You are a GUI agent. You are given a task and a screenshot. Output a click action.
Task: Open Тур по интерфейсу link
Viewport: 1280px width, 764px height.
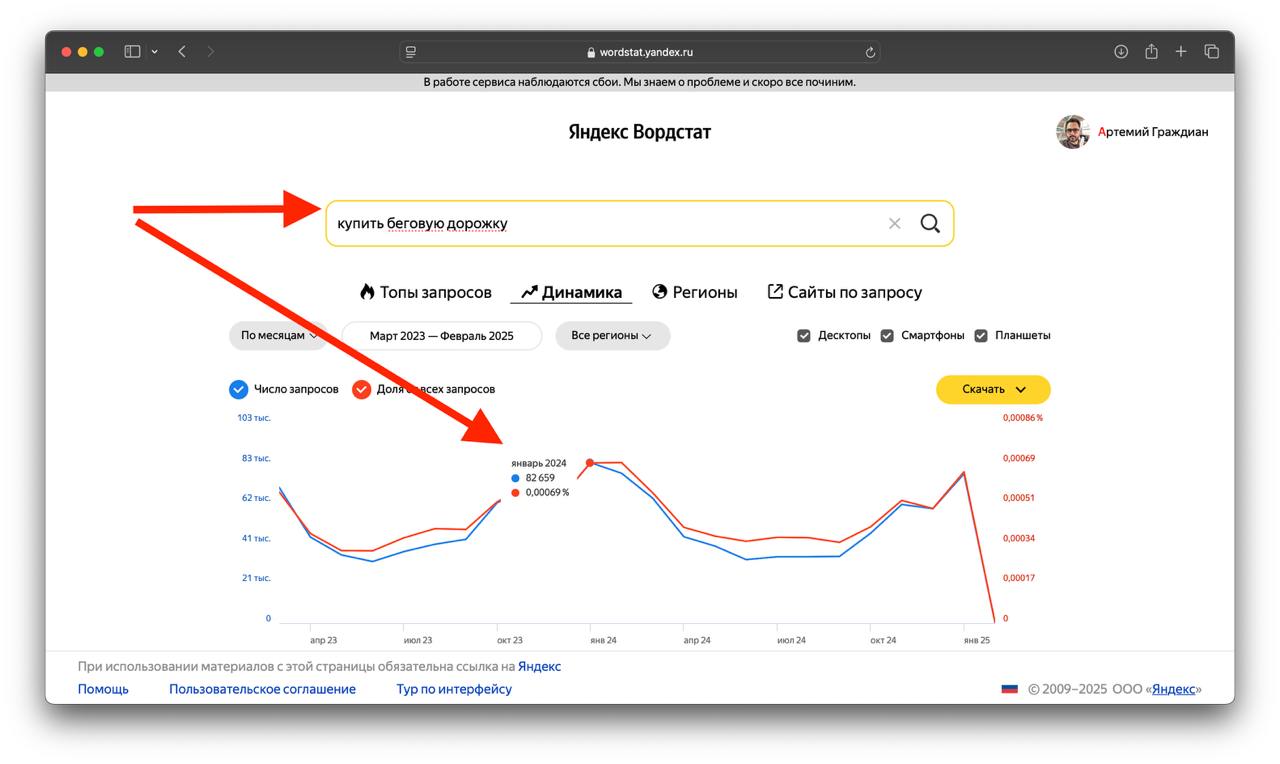[454, 689]
